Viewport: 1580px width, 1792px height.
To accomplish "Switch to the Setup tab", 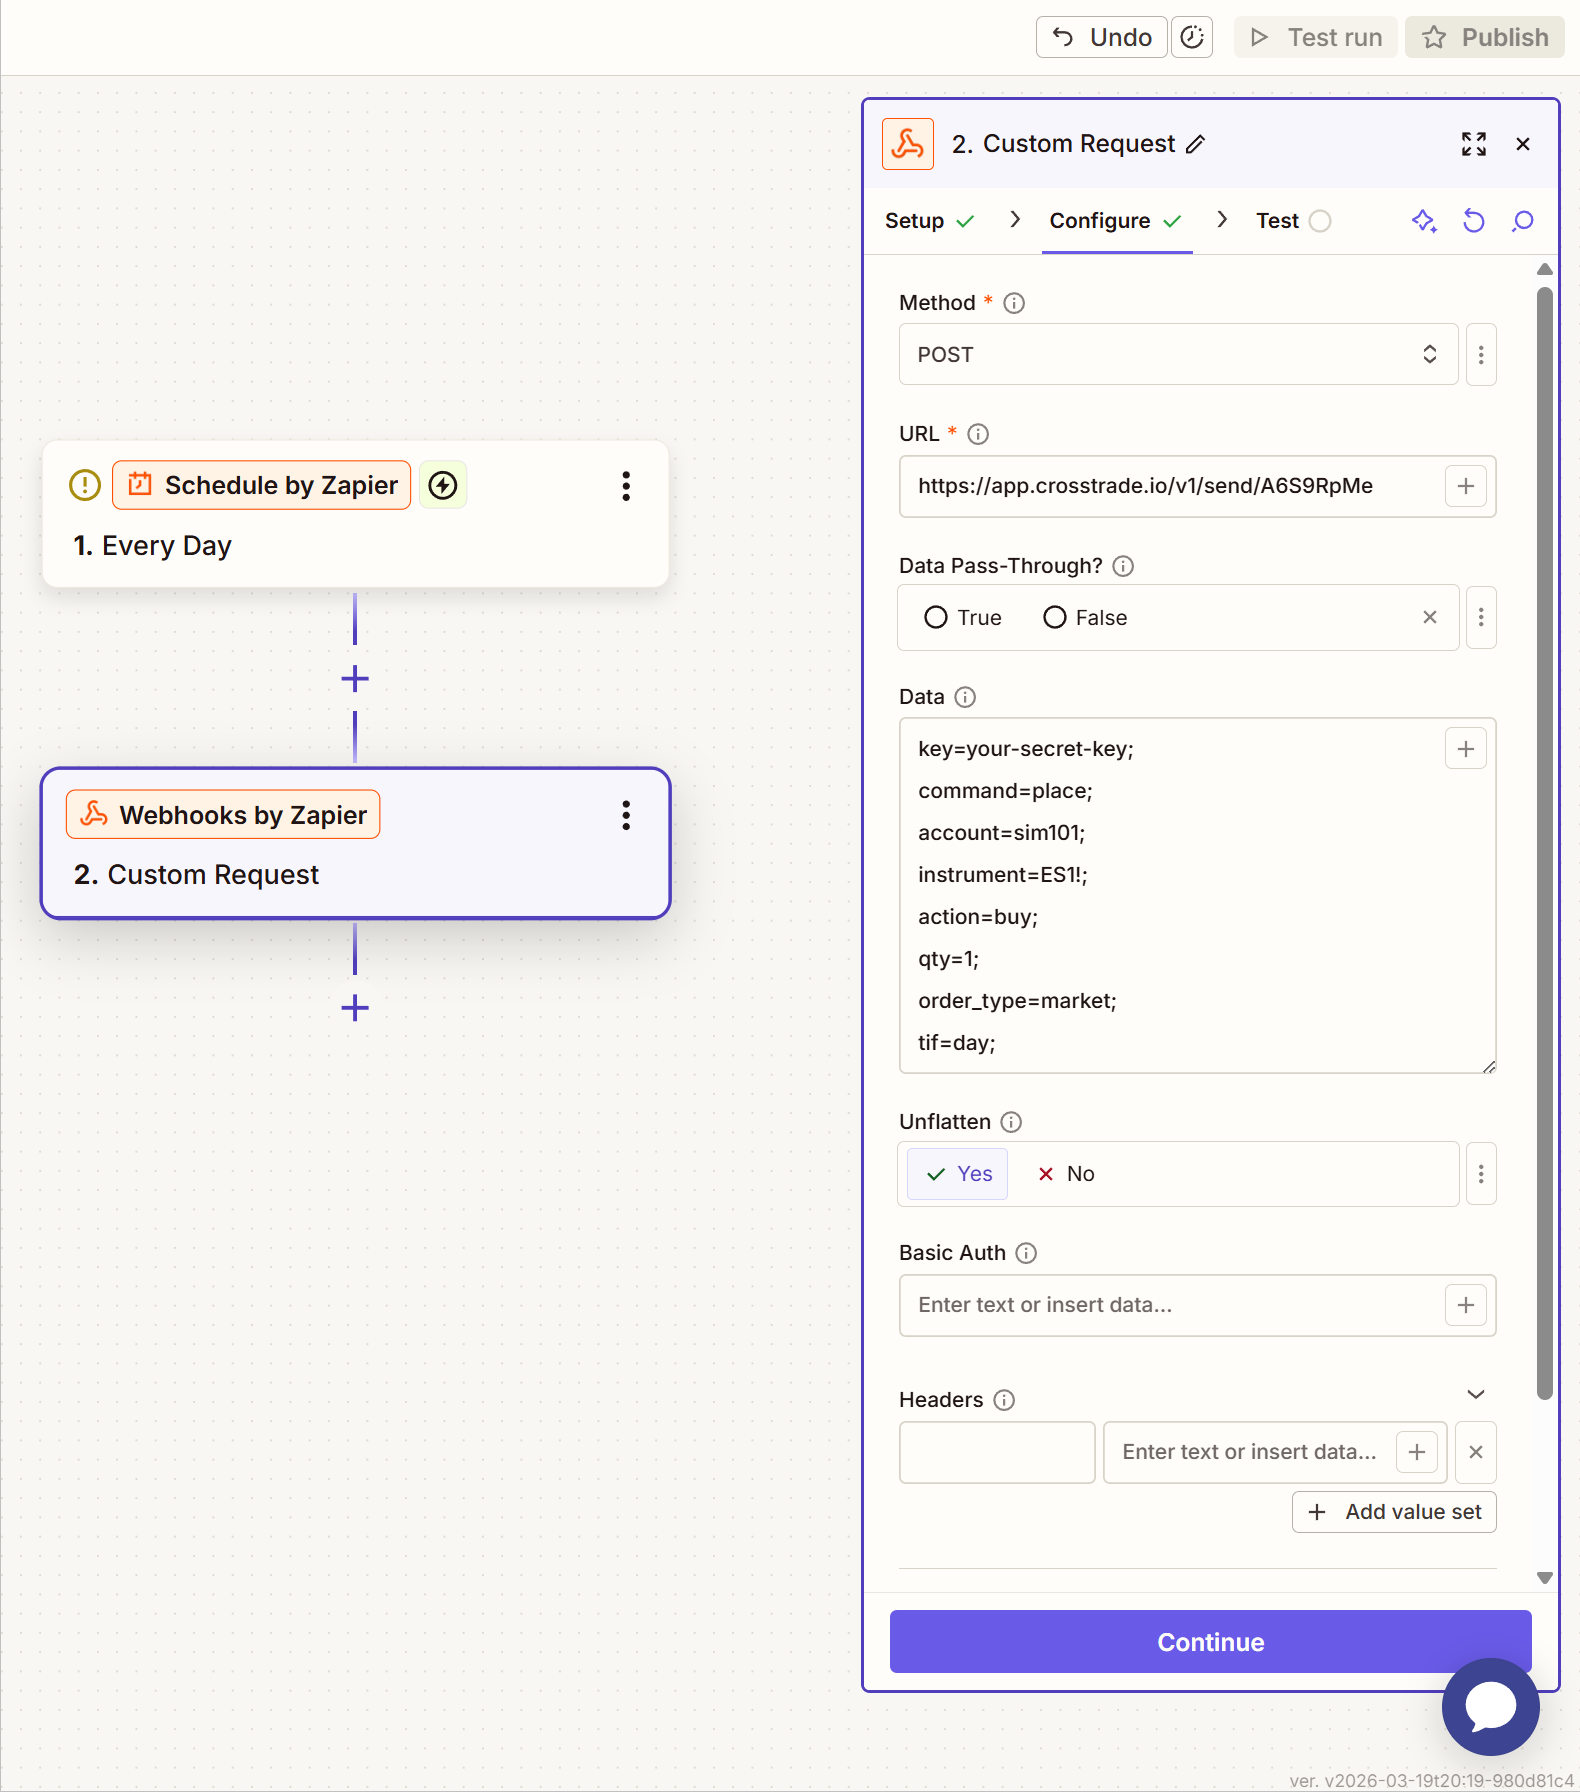I will tap(929, 221).
